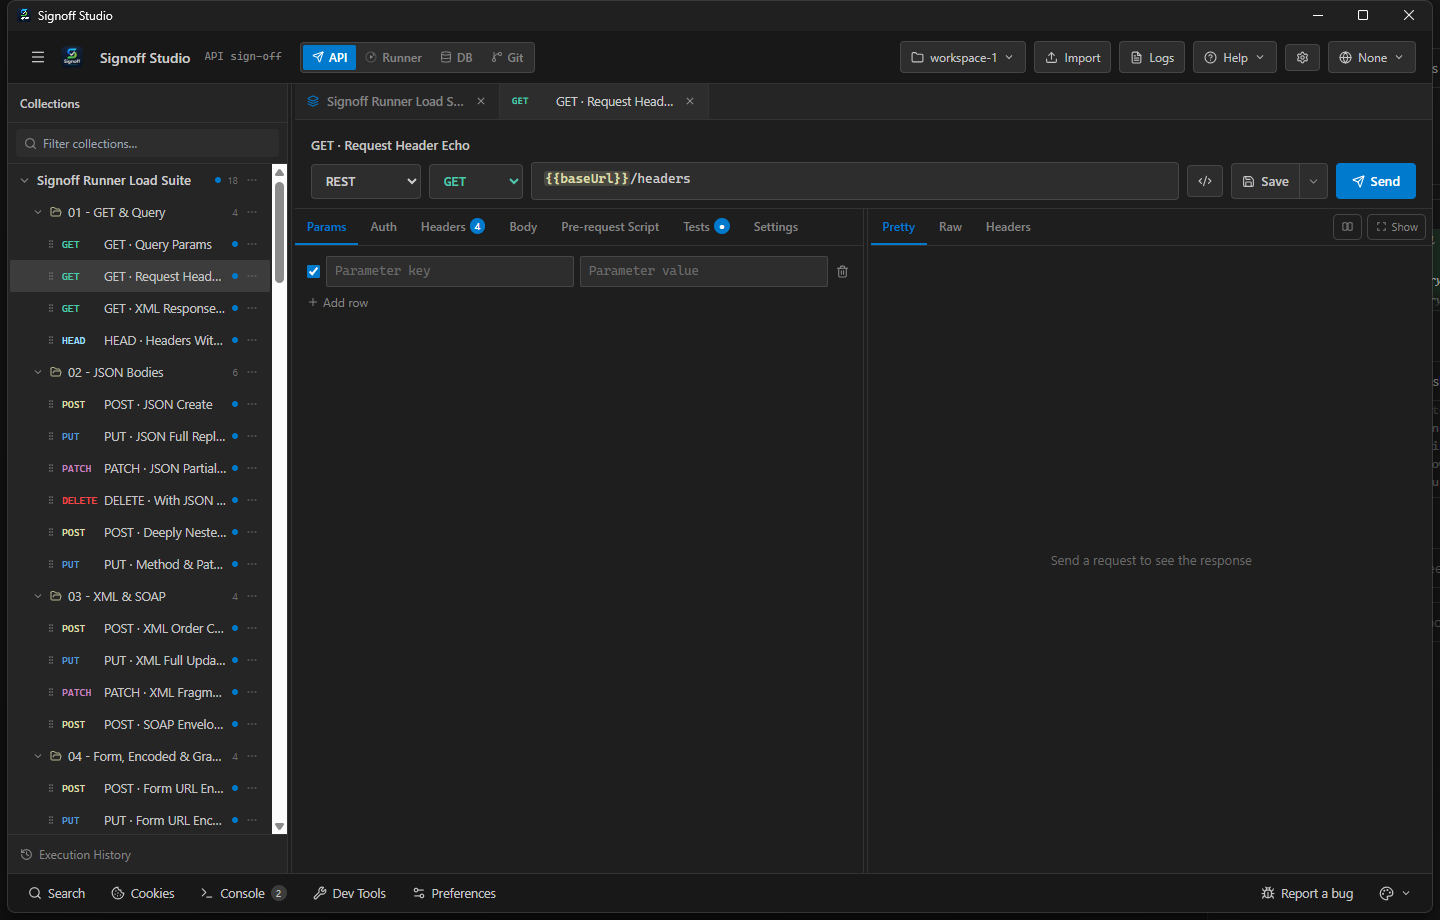Click the Parameter key field
Screen dimensions: 1440x920
(450, 271)
